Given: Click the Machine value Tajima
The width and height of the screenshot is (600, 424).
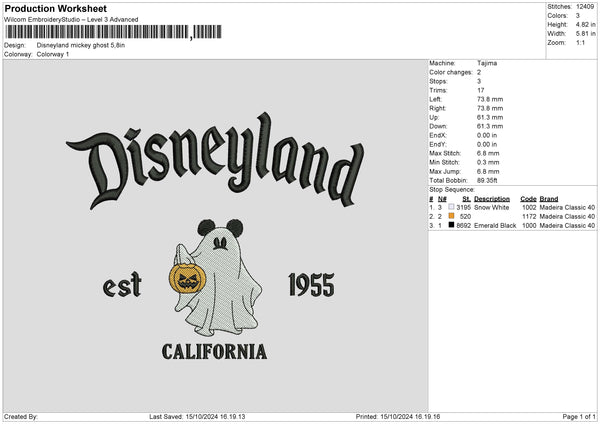Looking at the screenshot, I should pos(487,63).
